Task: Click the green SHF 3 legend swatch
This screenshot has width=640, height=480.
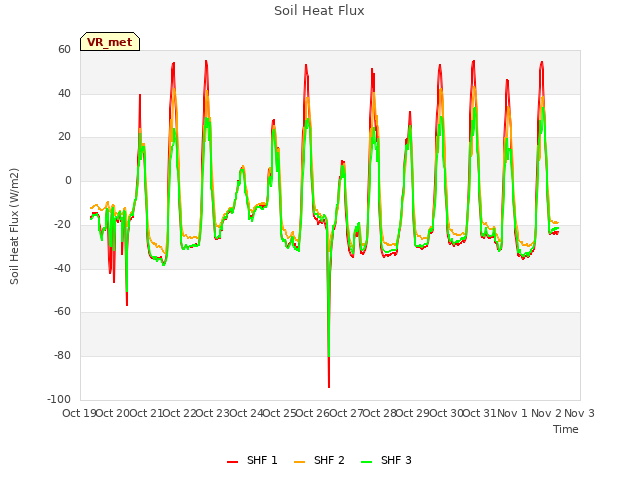Action: pyautogui.click(x=367, y=462)
